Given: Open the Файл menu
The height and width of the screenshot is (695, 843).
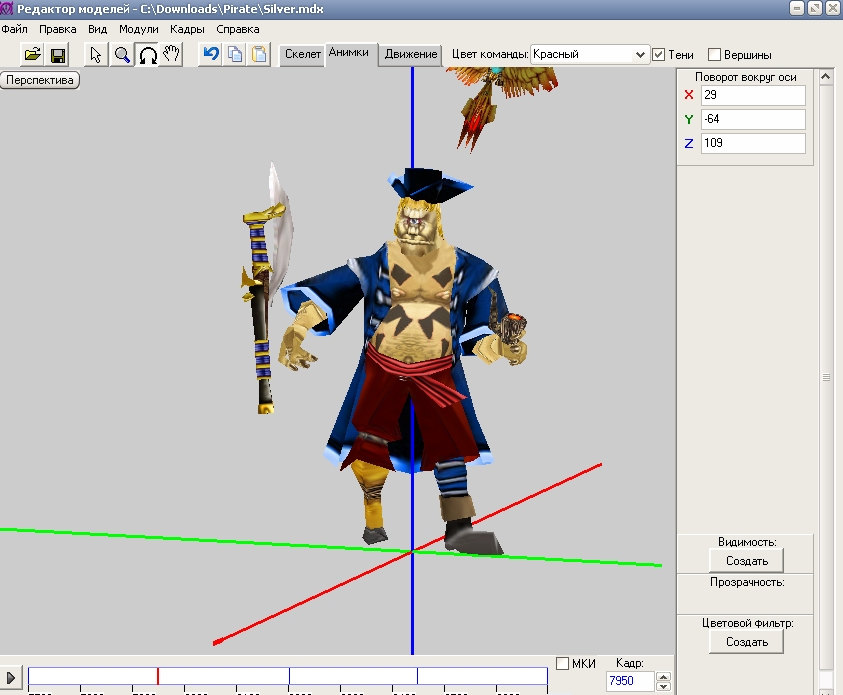Looking at the screenshot, I should coord(15,29).
